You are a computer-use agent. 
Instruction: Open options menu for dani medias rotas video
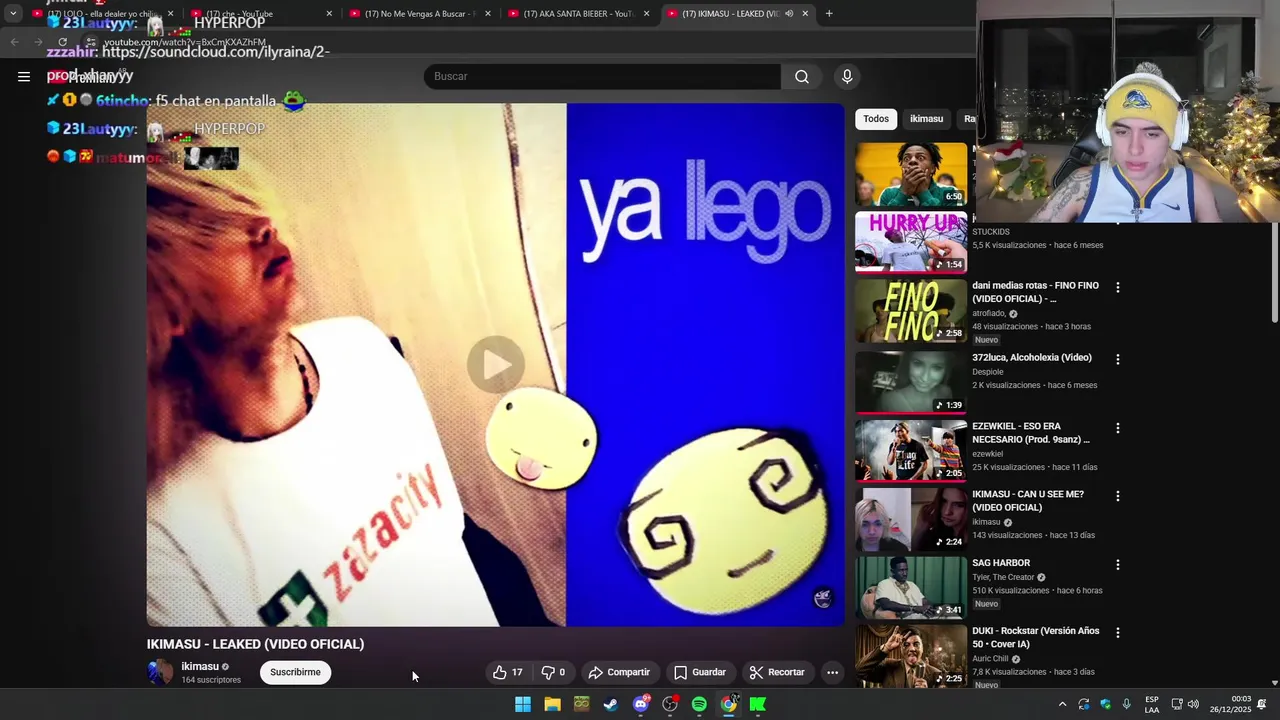click(1118, 287)
